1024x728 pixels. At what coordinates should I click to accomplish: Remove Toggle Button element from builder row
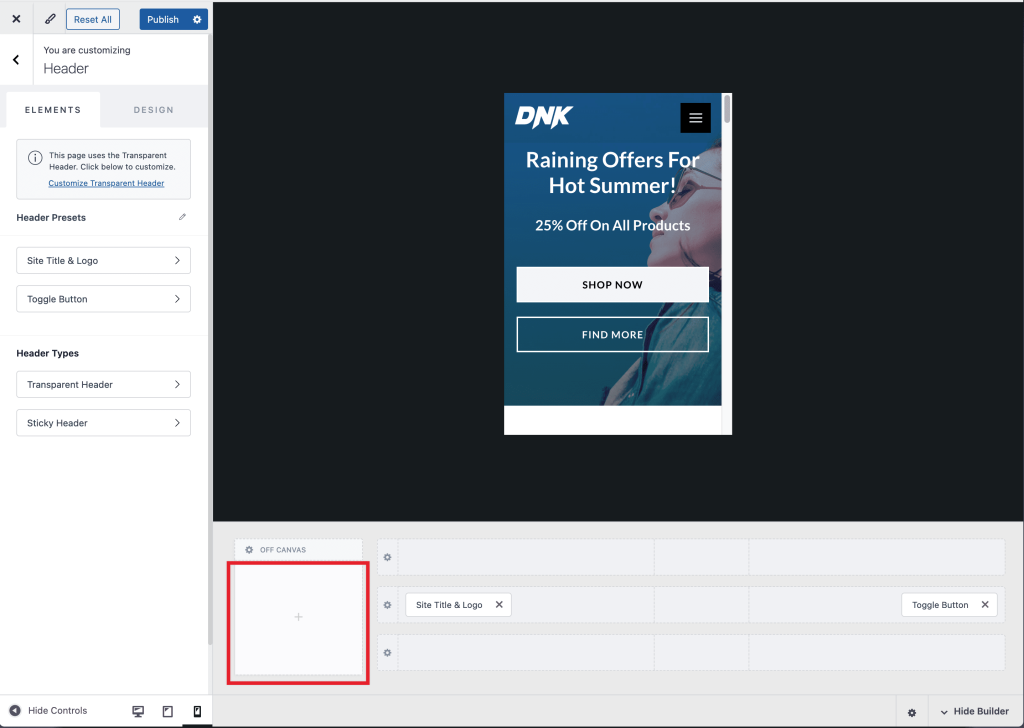tap(984, 605)
